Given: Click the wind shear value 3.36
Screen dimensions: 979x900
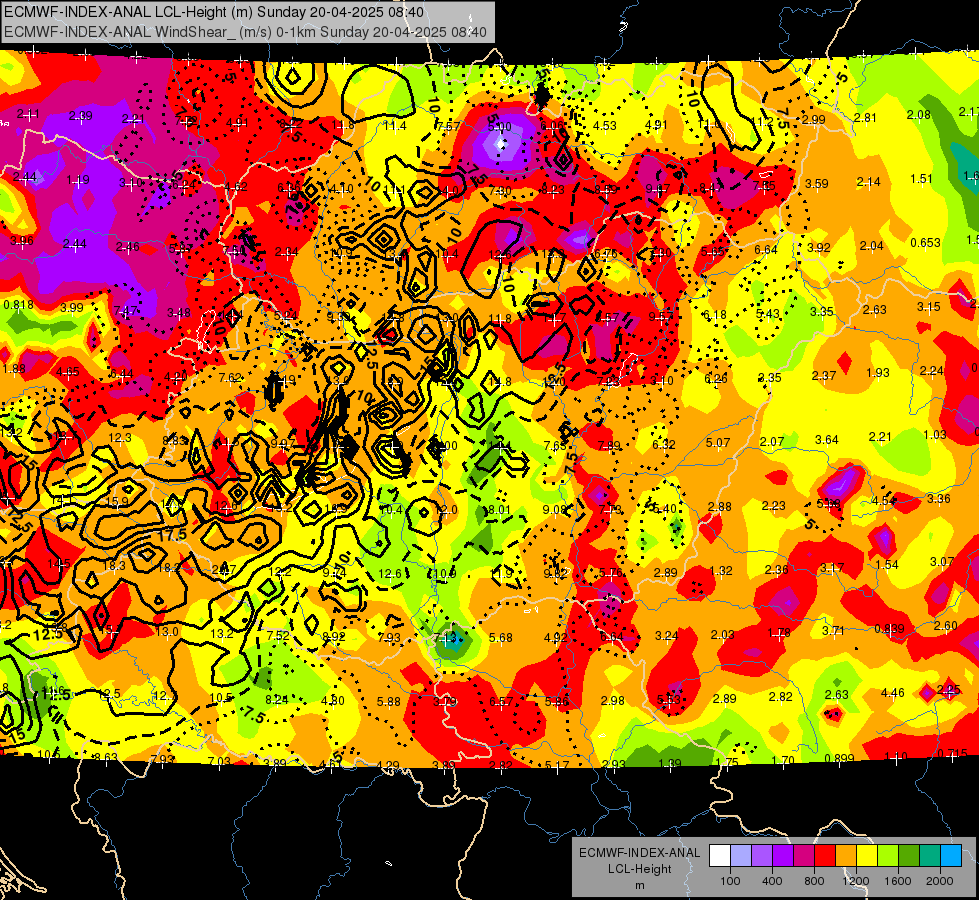Looking at the screenshot, I should pos(938,498).
